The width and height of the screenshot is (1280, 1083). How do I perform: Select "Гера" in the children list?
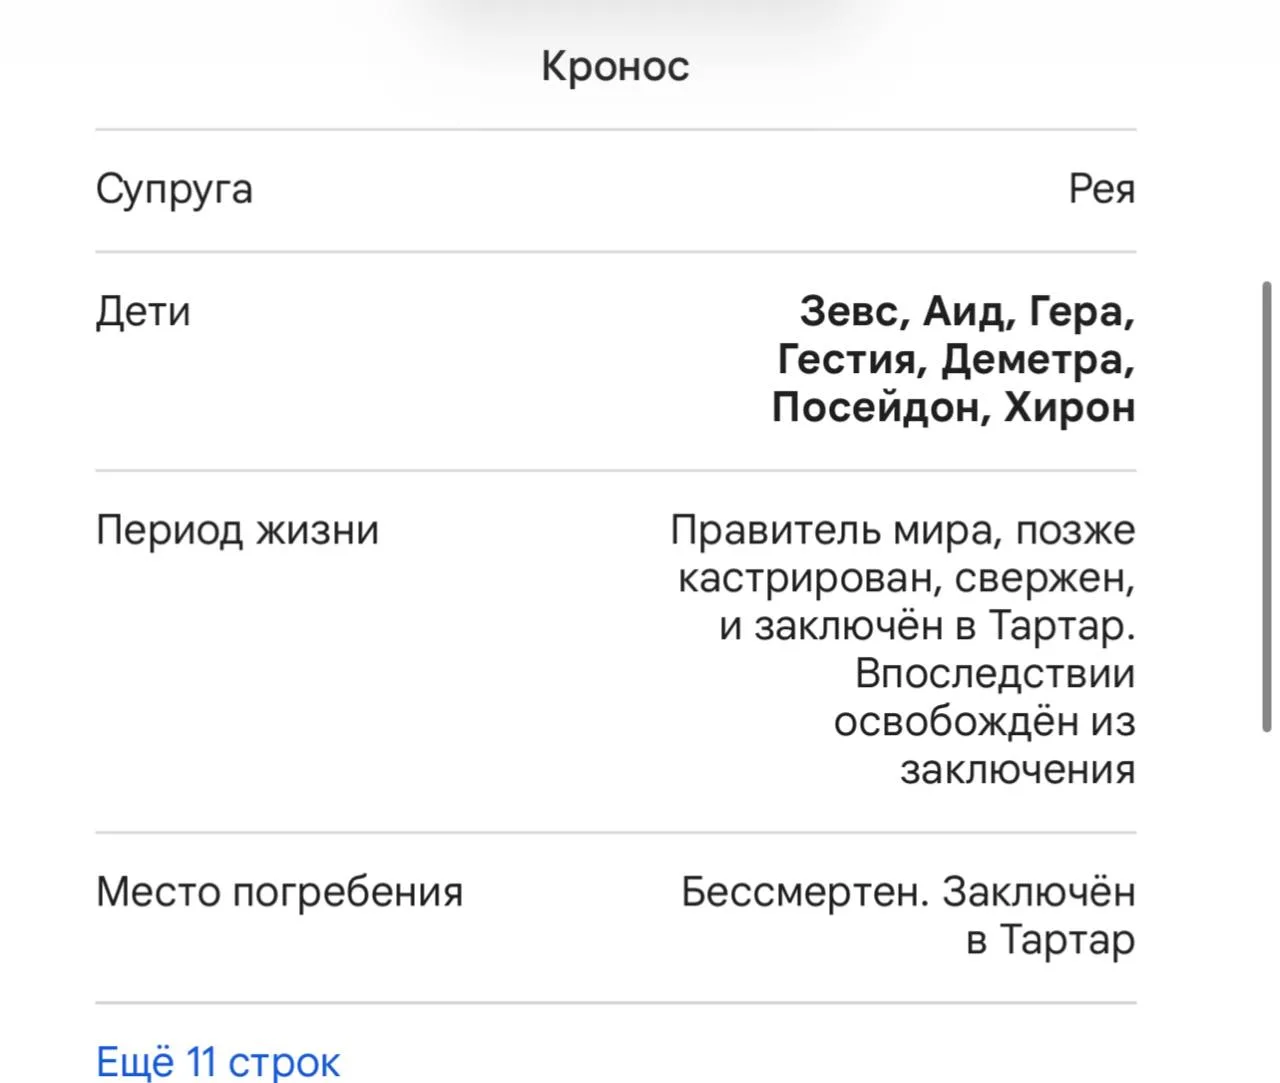pyautogui.click(x=1075, y=312)
